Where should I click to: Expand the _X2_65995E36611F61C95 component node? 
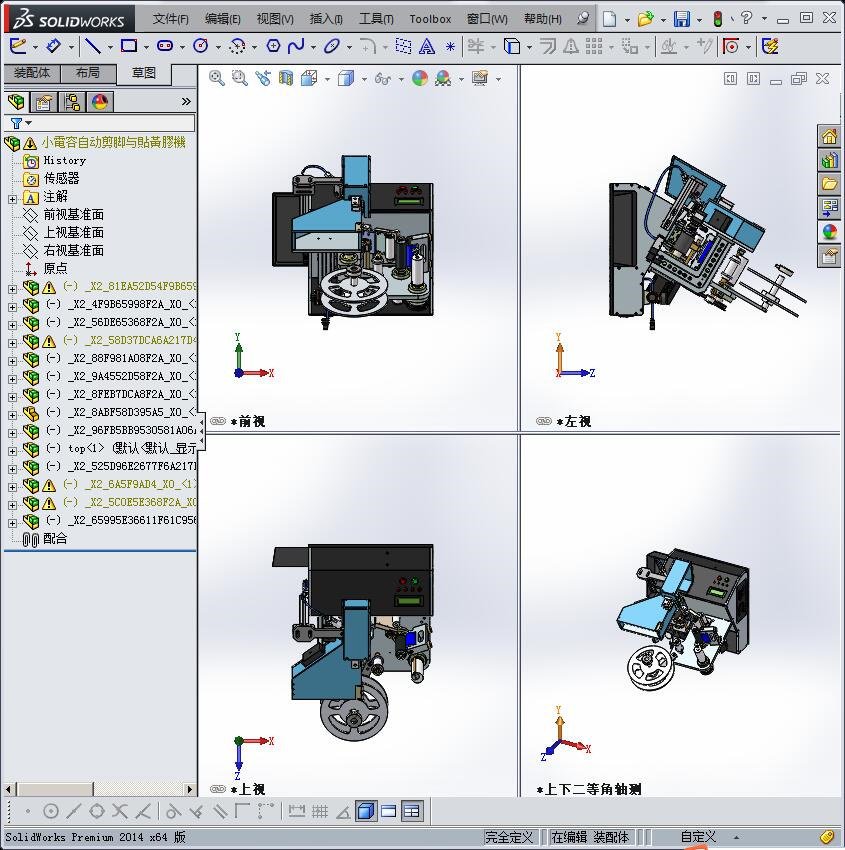[x=12, y=523]
